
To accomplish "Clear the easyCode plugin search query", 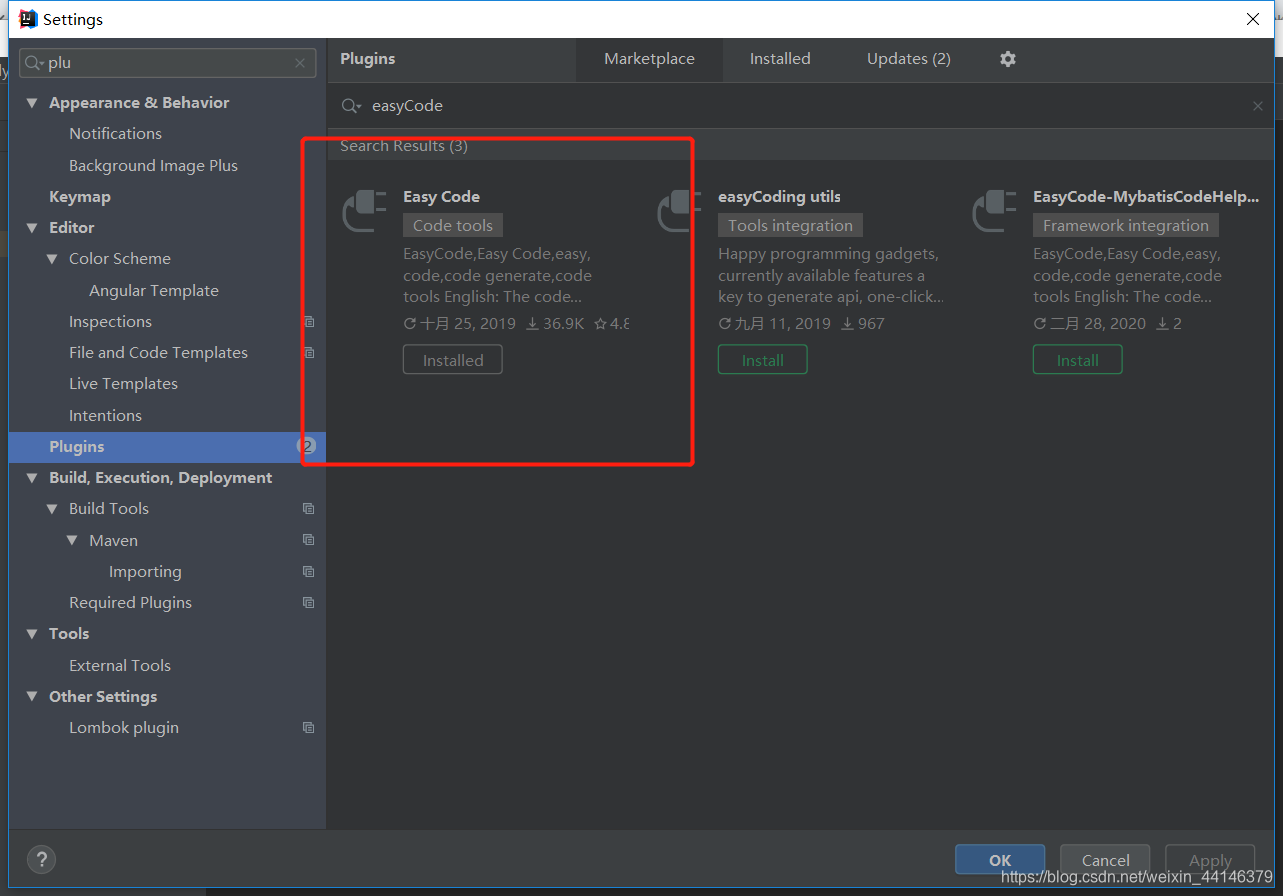I will tap(1258, 106).
